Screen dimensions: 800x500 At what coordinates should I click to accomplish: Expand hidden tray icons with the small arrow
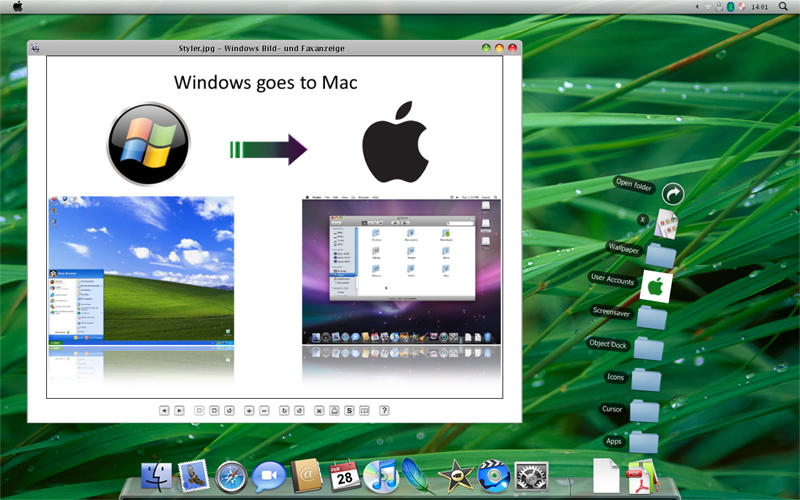697,7
